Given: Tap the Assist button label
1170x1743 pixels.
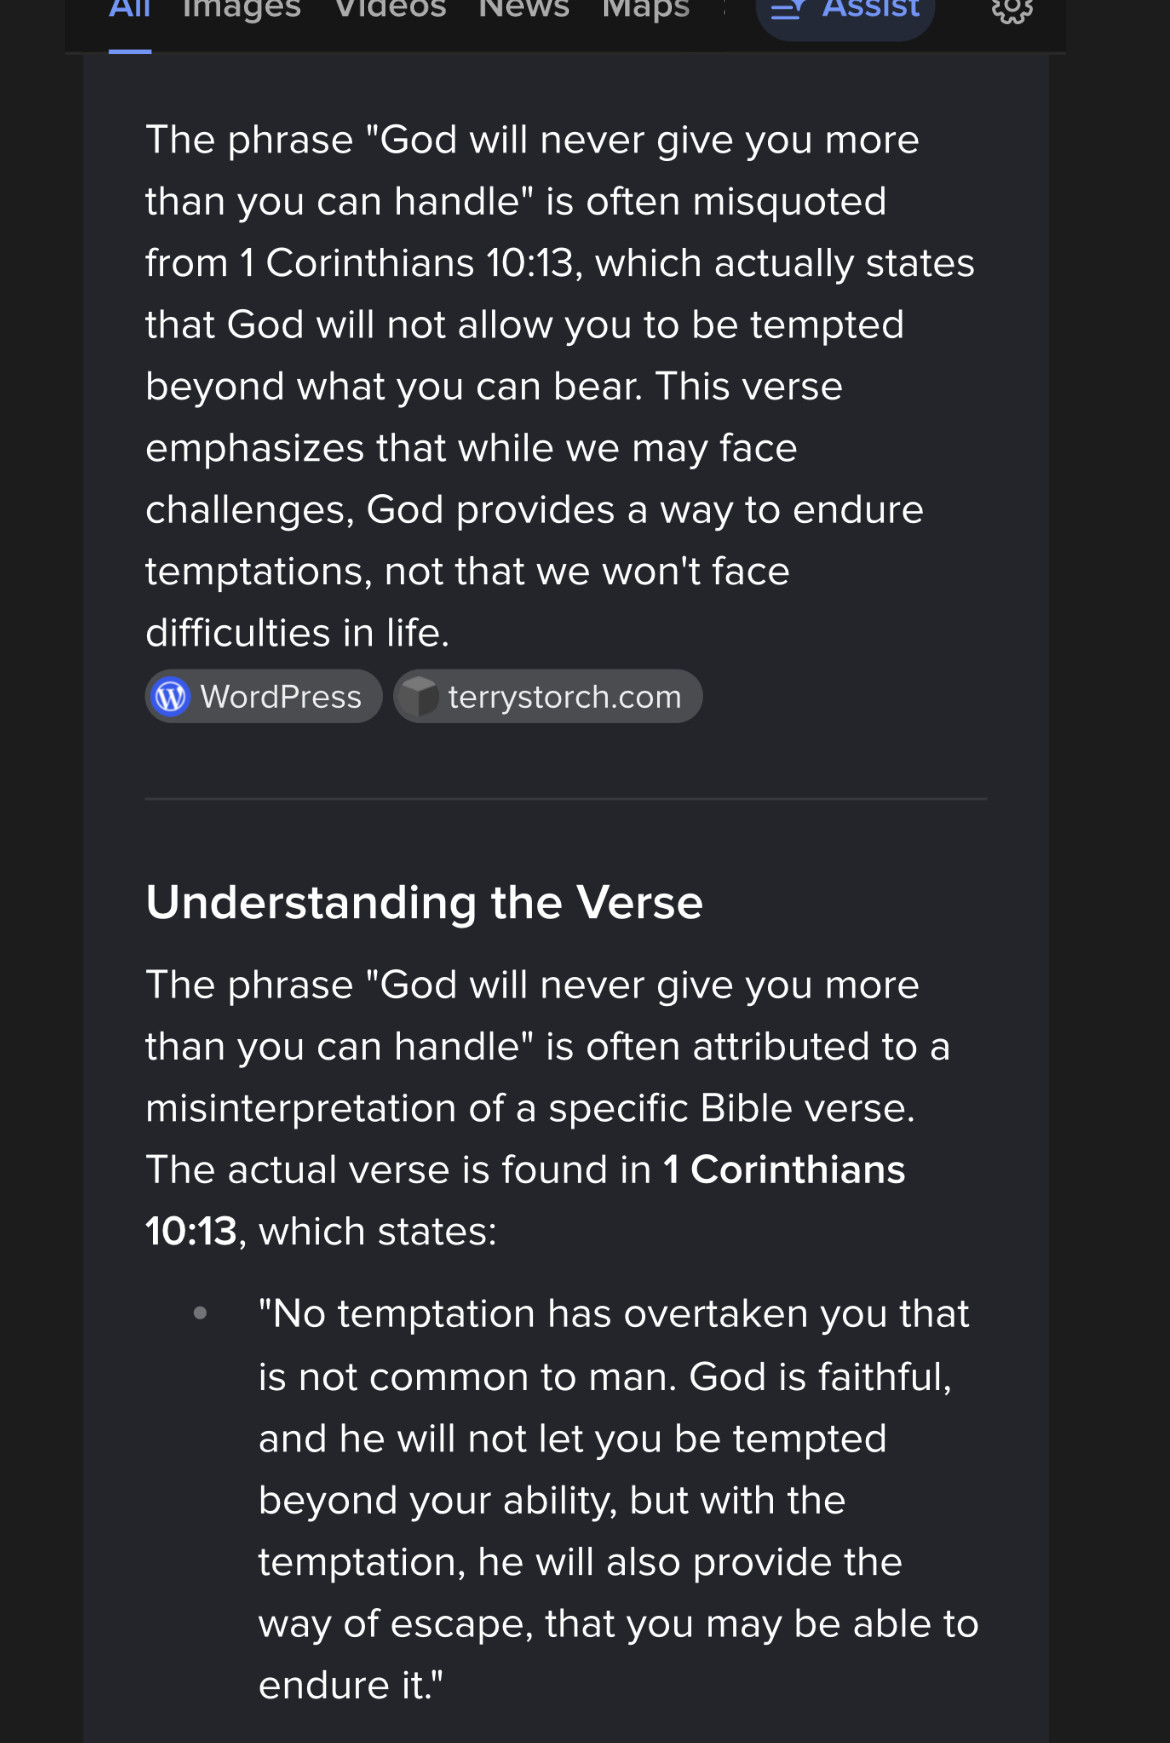Looking at the screenshot, I should click(870, 10).
